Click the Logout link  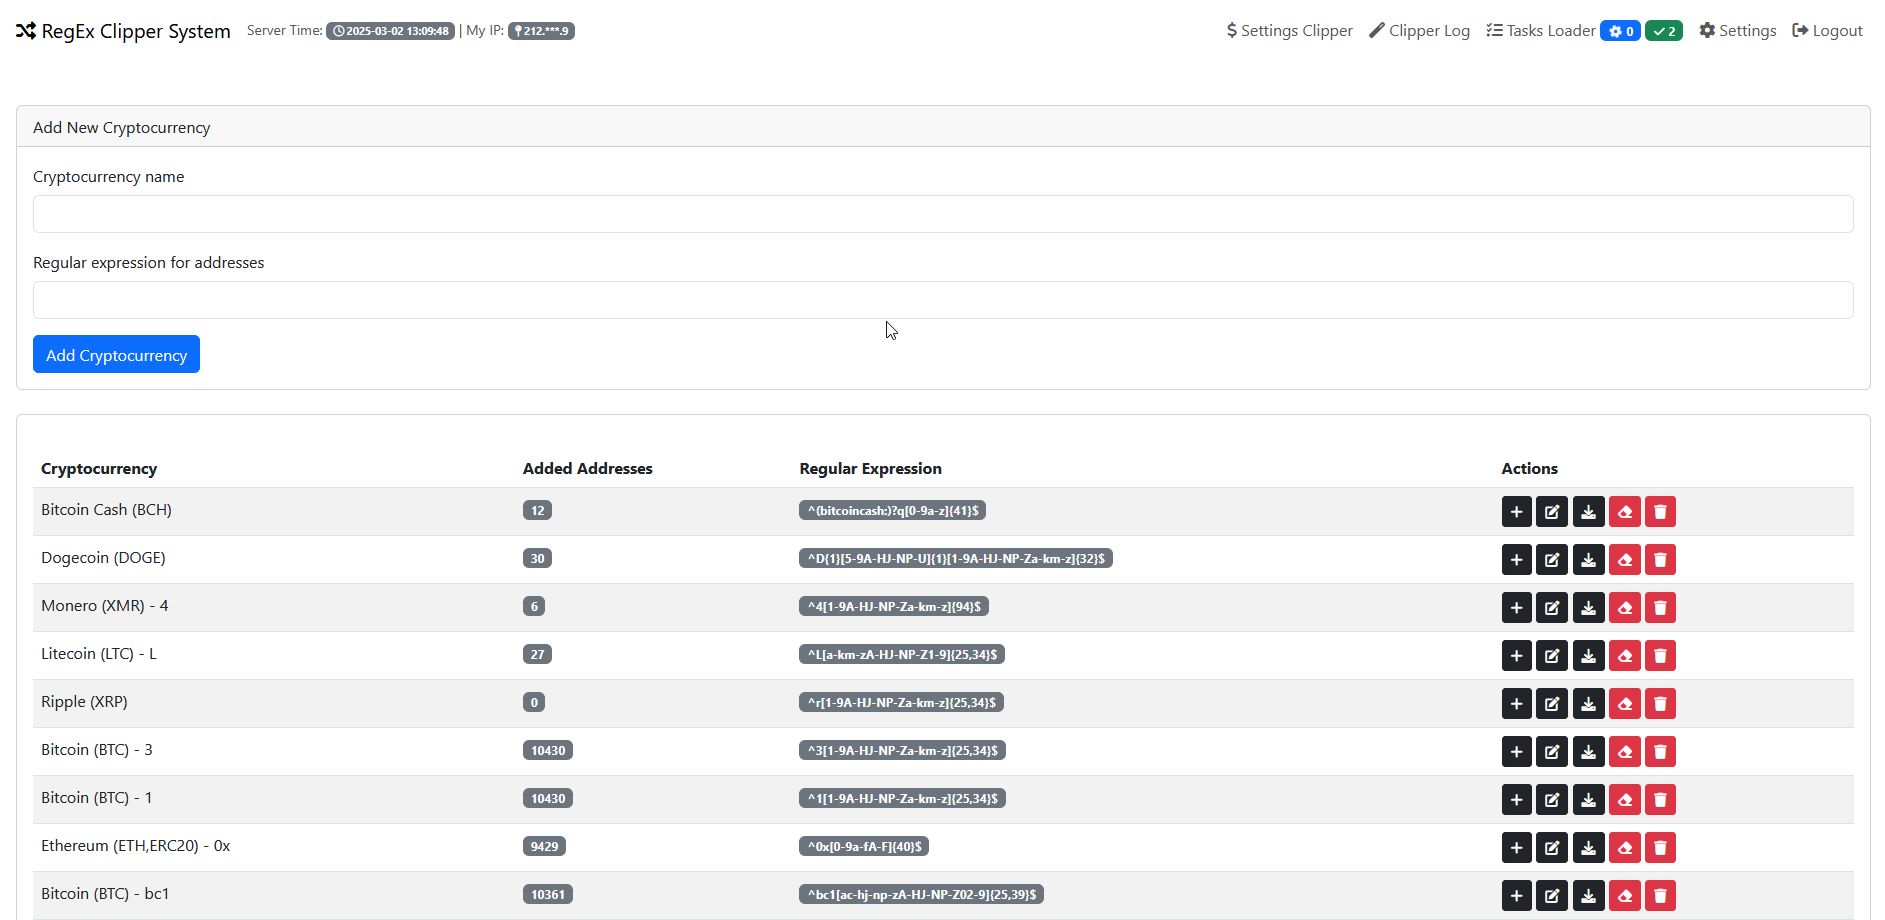(1827, 31)
